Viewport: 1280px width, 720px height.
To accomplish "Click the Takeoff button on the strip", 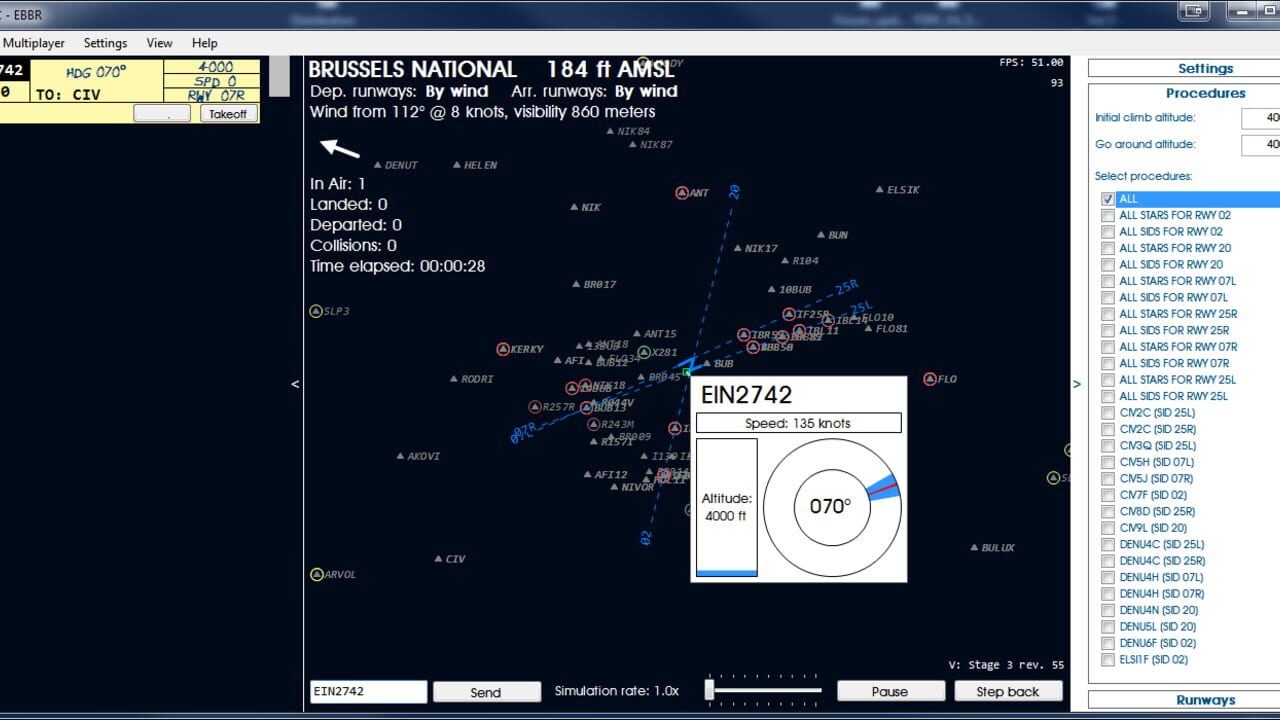I will click(x=228, y=114).
